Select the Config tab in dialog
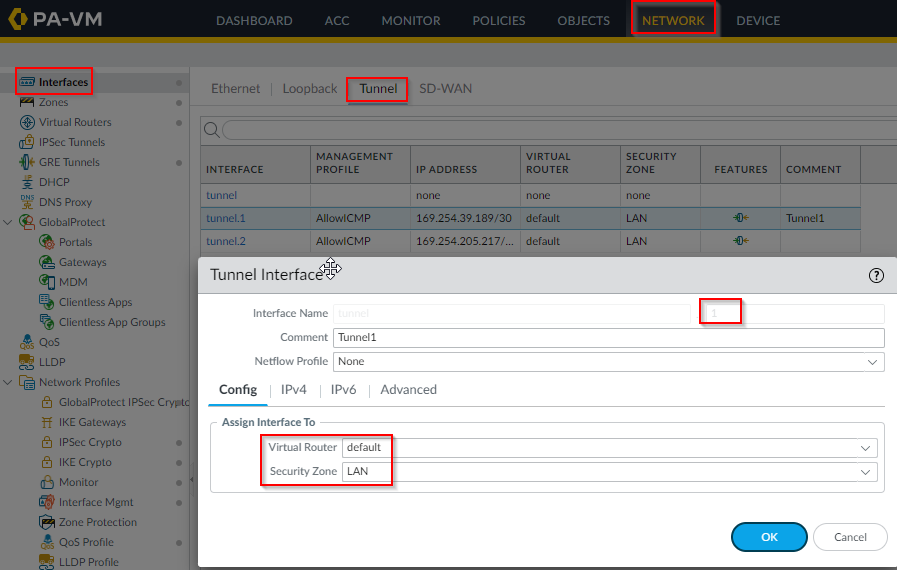This screenshot has height=570, width=897. 238,390
